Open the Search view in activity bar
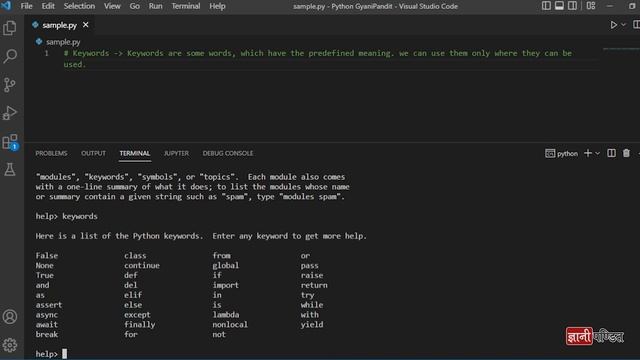640x360 pixels. [10, 56]
